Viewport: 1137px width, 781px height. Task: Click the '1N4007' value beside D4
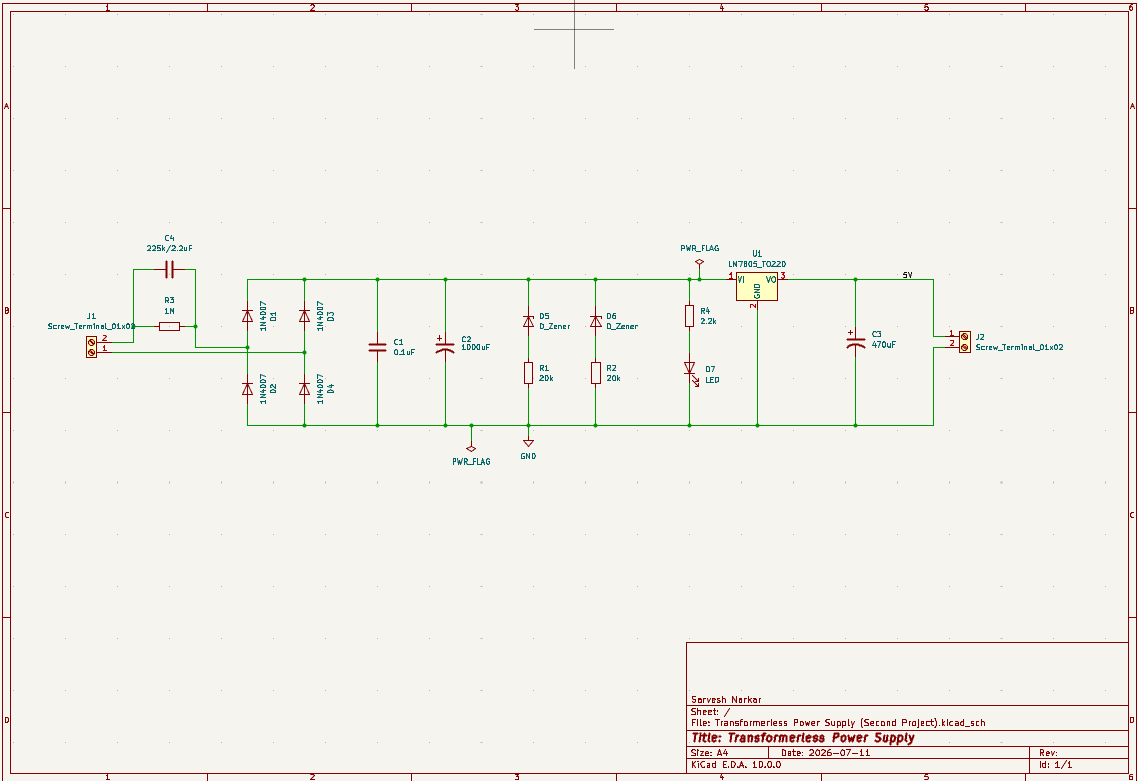click(321, 389)
